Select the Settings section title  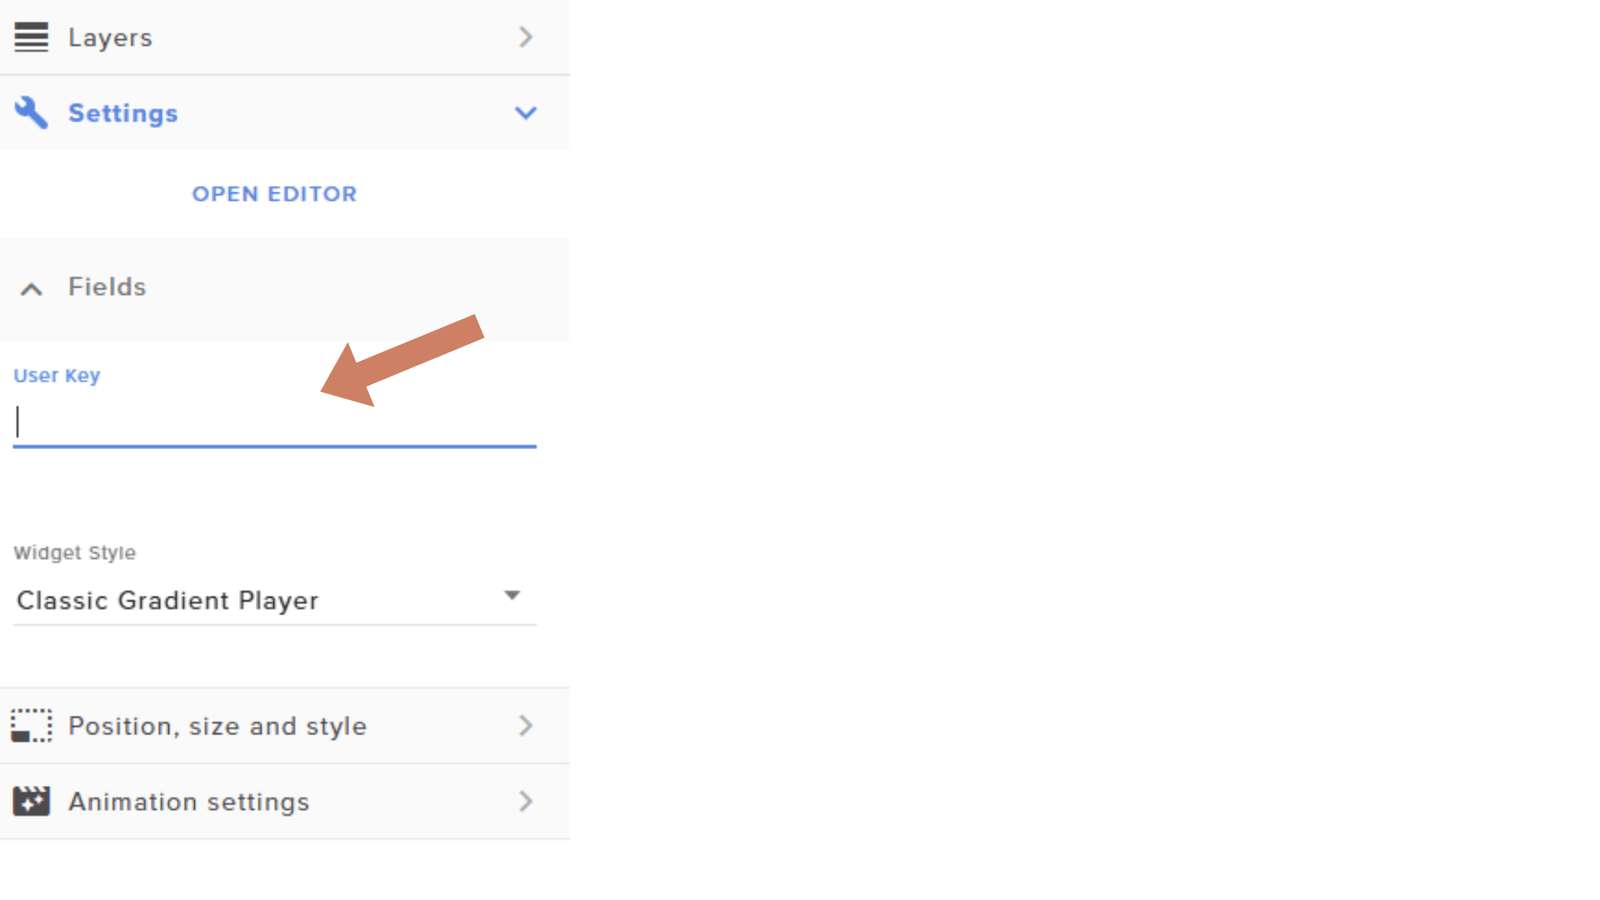tap(123, 113)
